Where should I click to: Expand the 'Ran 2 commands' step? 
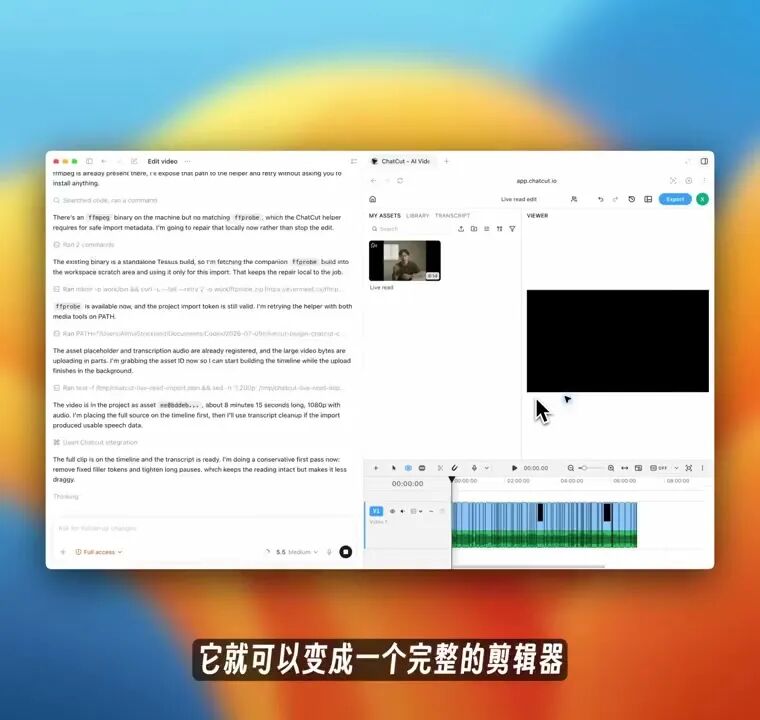[84, 244]
